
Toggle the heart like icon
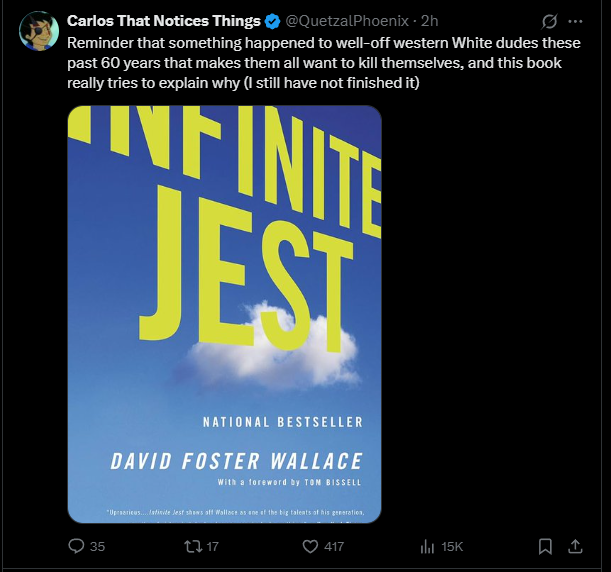tap(309, 546)
